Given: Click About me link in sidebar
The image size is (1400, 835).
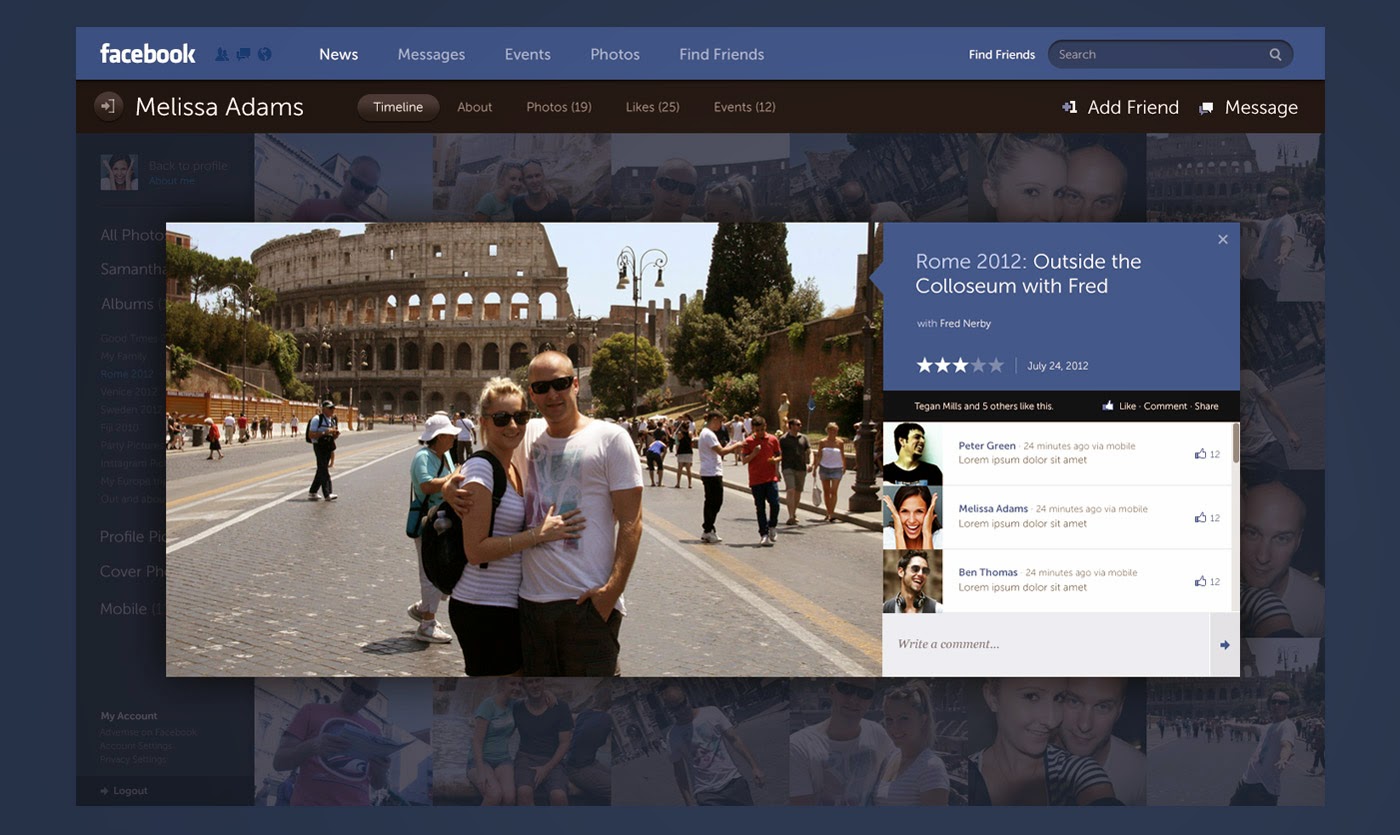Looking at the screenshot, I should (172, 181).
